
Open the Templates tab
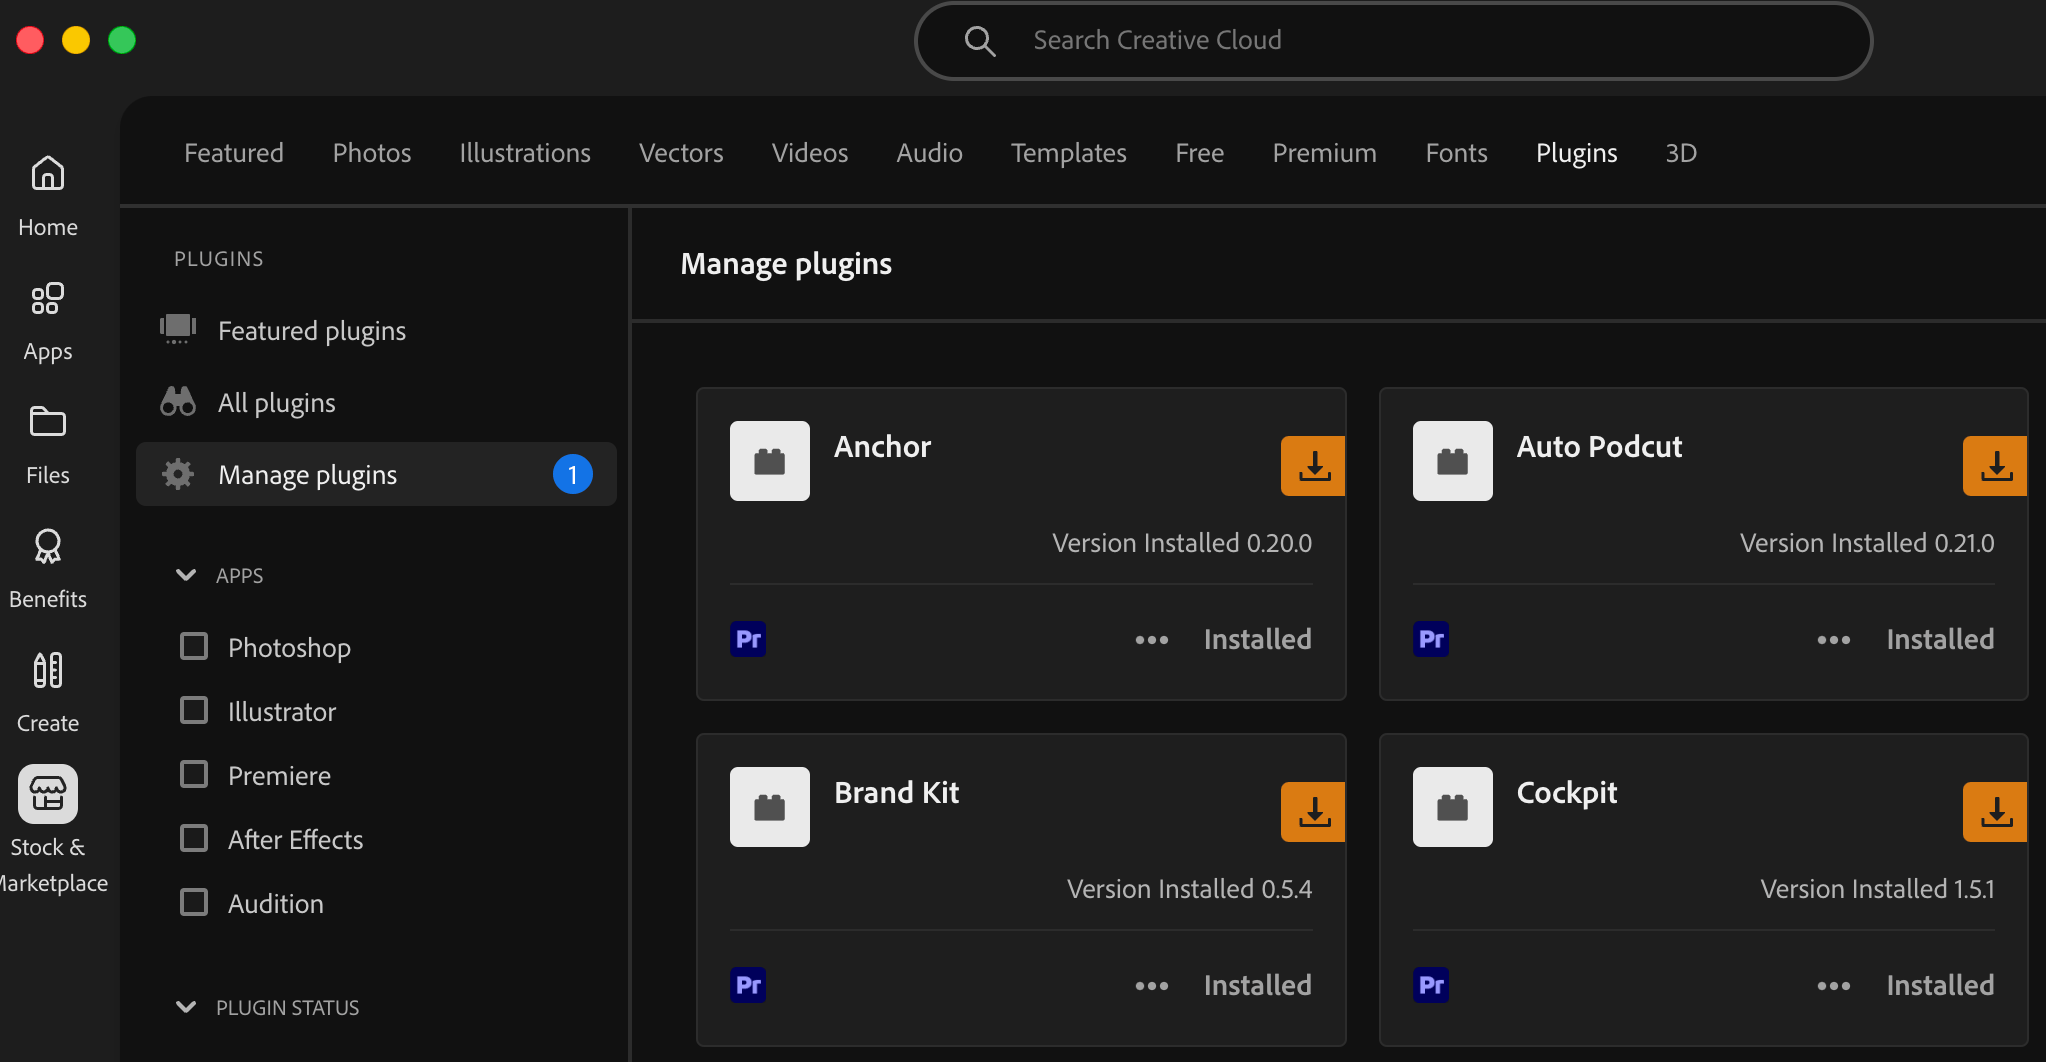pos(1069,153)
